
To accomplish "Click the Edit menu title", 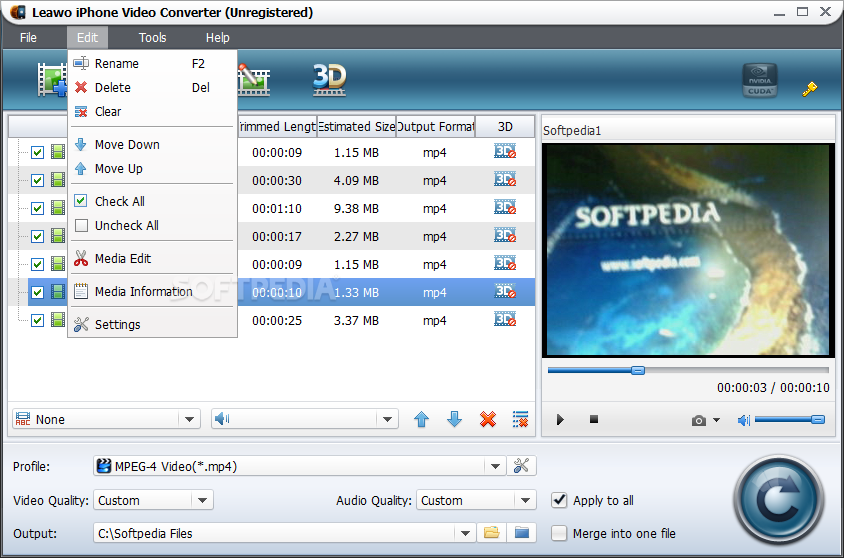I will (x=87, y=38).
